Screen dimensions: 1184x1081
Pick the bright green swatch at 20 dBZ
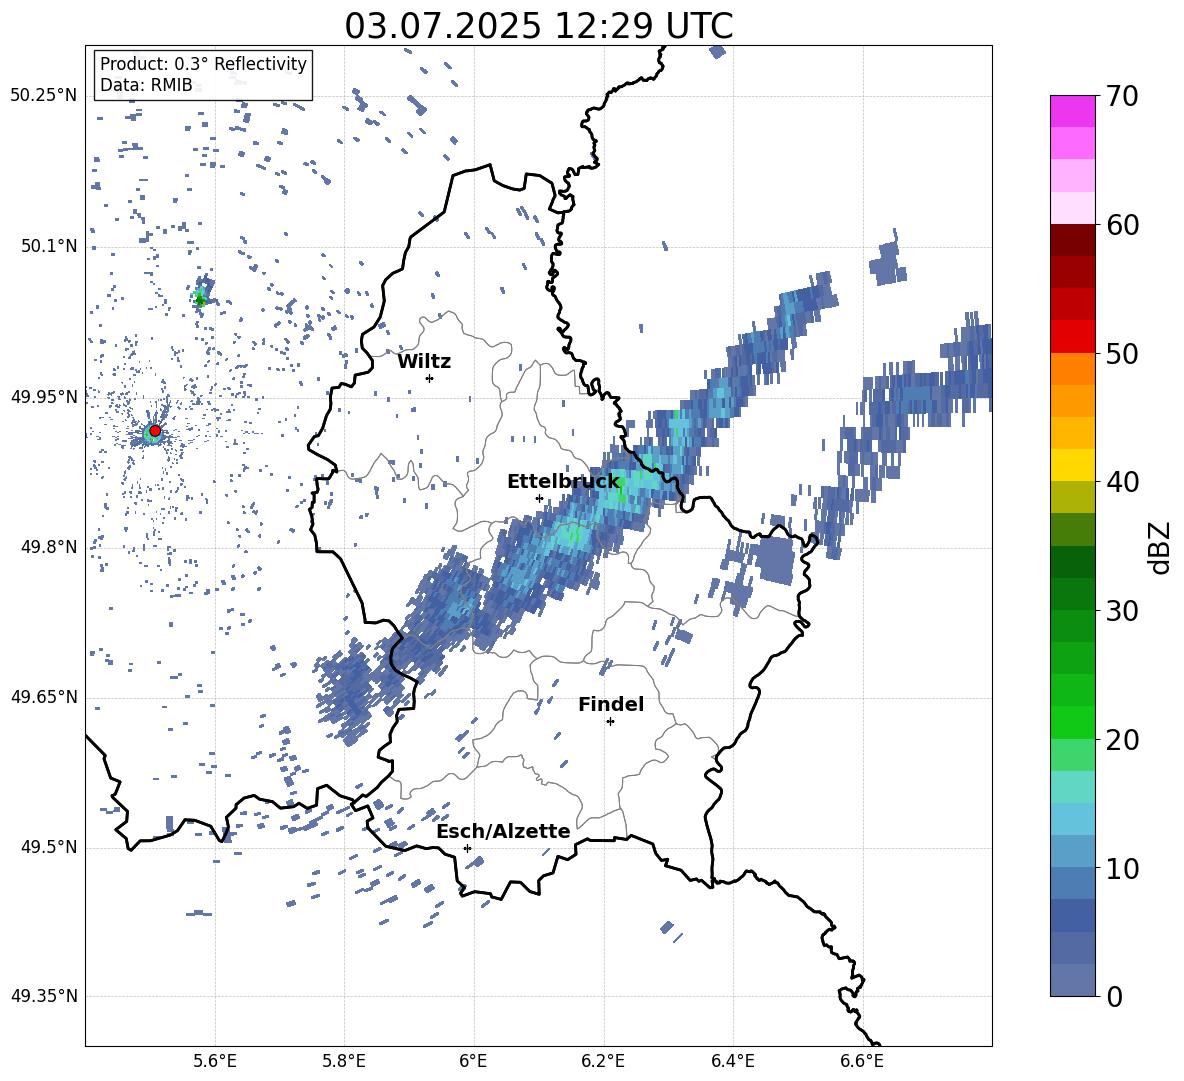pyautogui.click(x=1073, y=722)
